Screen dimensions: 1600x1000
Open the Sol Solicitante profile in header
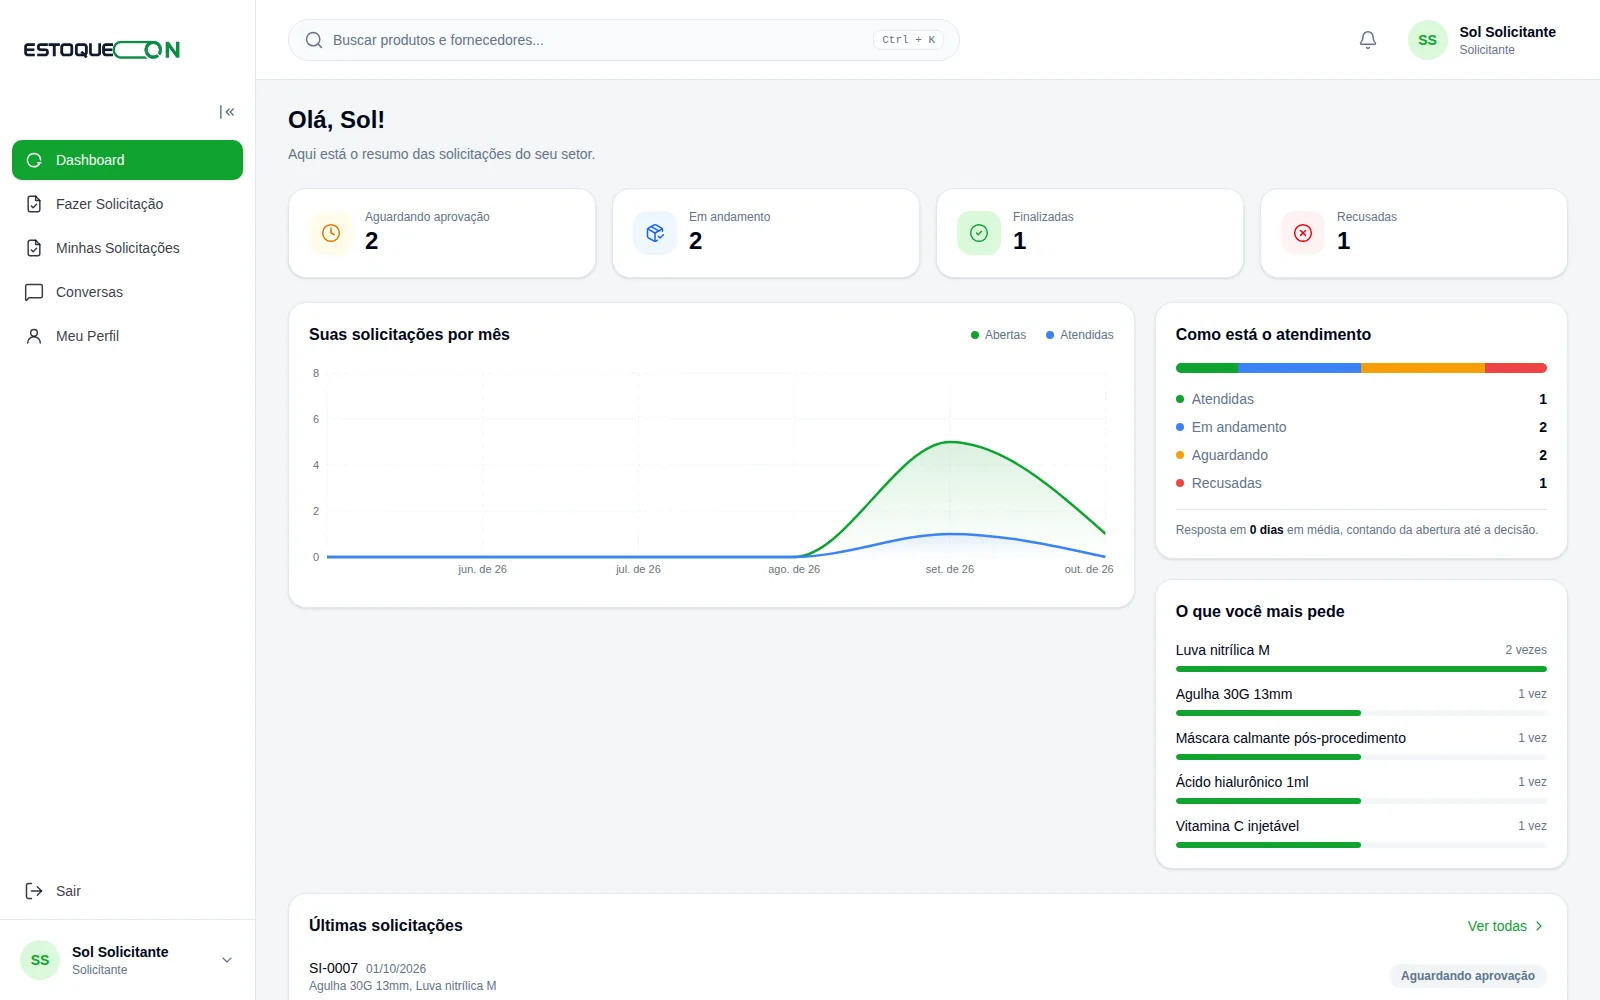point(1483,40)
